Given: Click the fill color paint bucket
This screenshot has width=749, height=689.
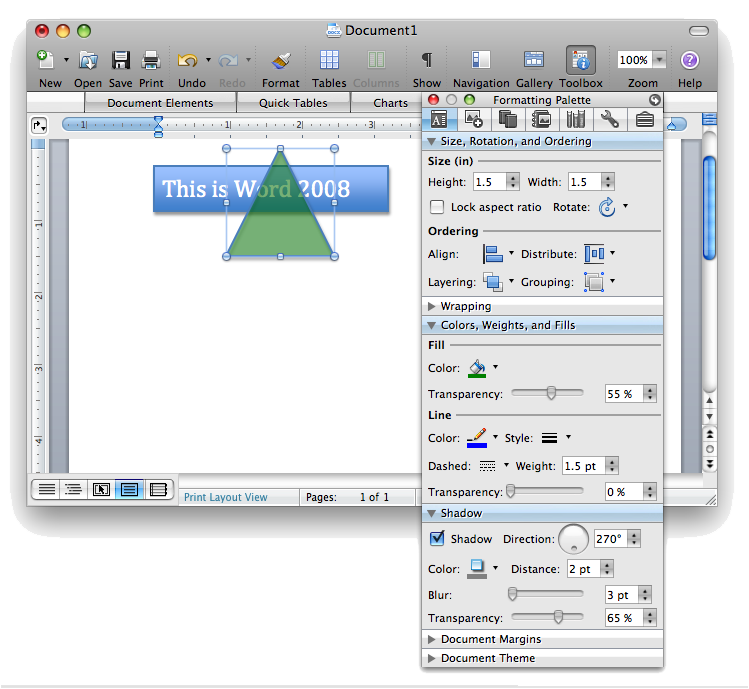Looking at the screenshot, I should [x=477, y=368].
